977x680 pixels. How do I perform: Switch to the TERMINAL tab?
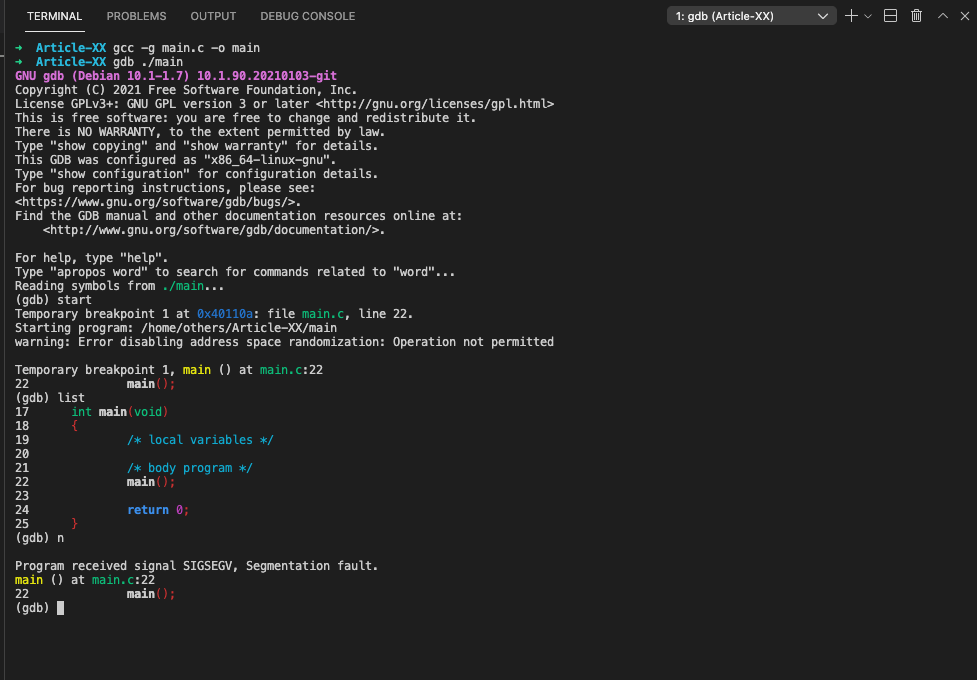(x=54, y=16)
